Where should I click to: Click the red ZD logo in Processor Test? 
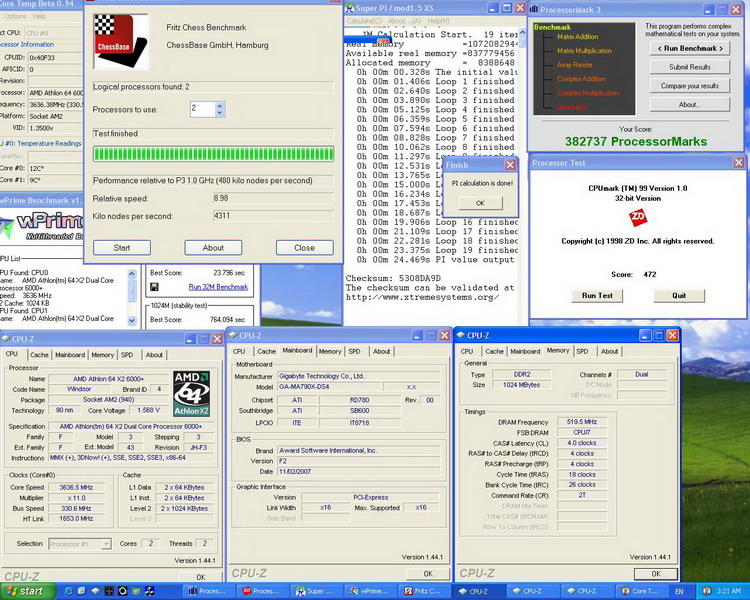[x=638, y=217]
